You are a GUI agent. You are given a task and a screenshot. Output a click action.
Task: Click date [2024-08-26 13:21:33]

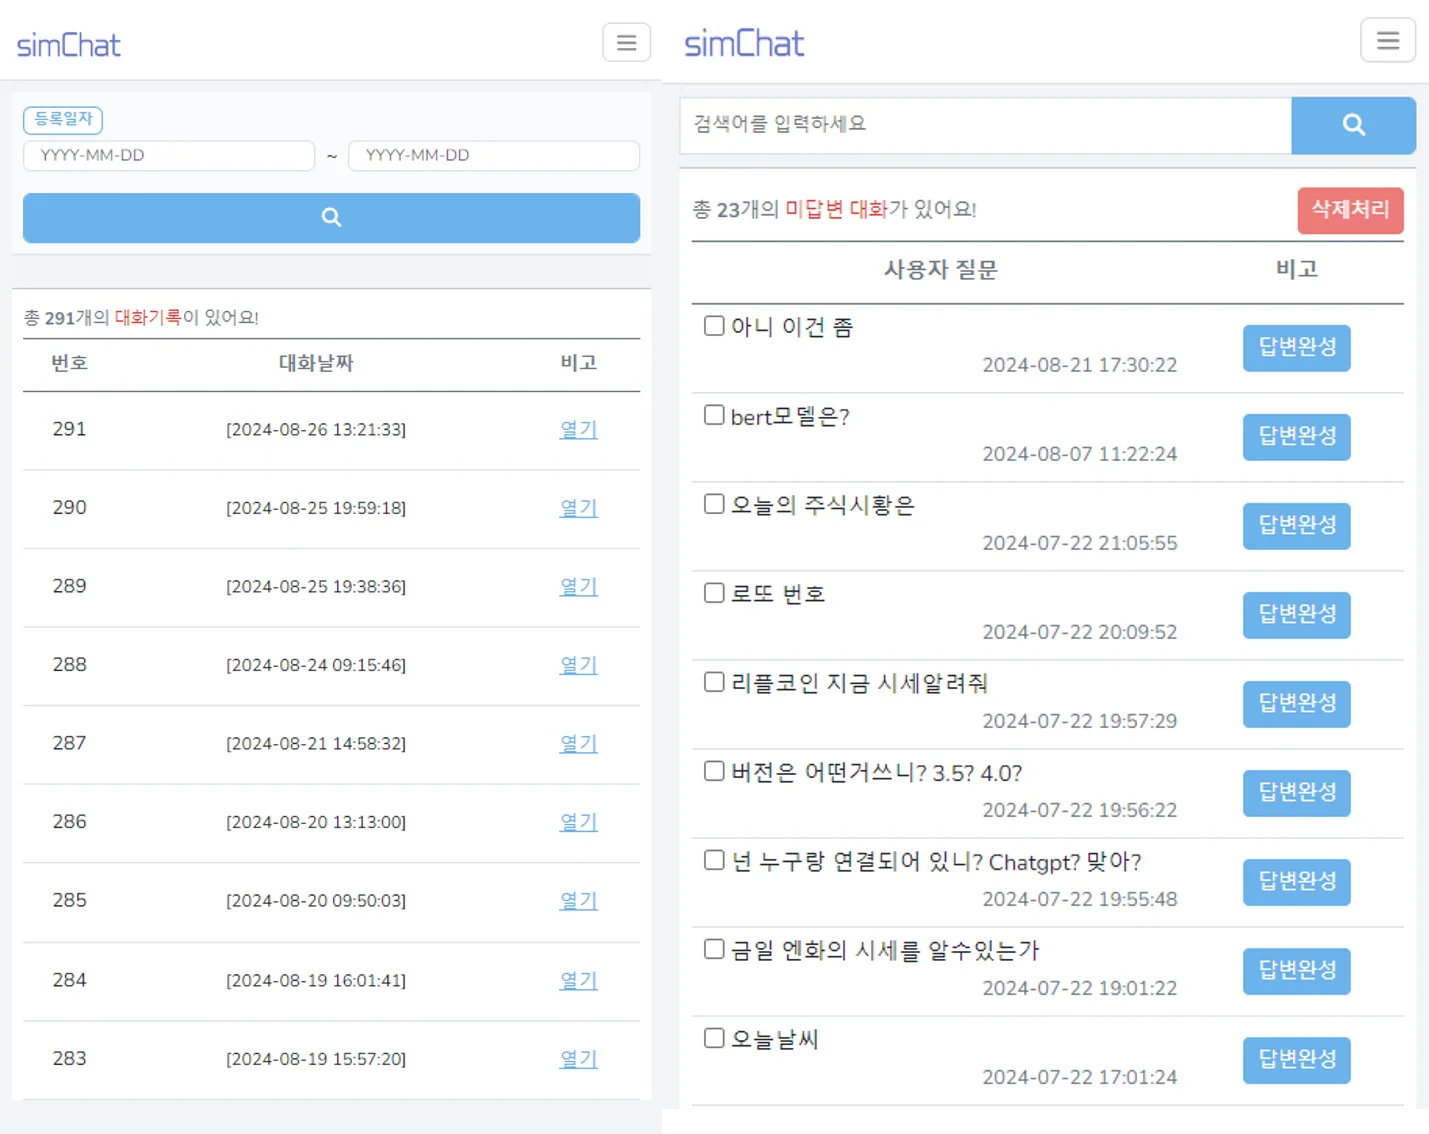point(316,430)
